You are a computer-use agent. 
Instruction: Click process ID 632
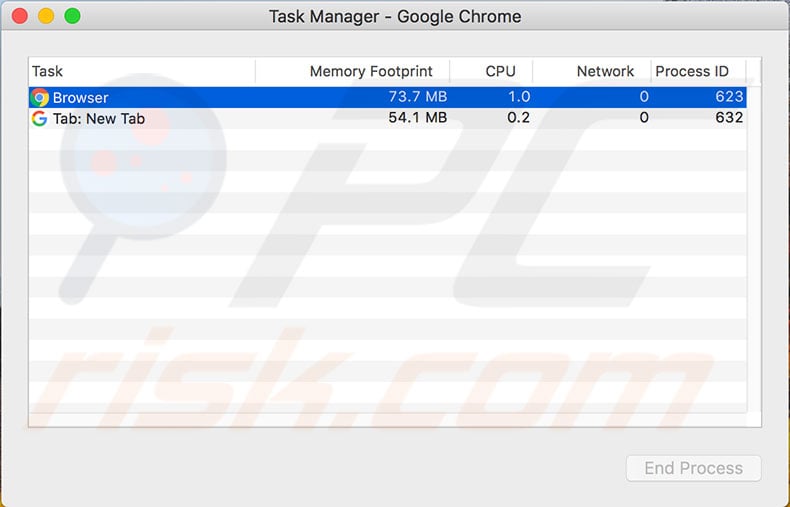(x=729, y=117)
